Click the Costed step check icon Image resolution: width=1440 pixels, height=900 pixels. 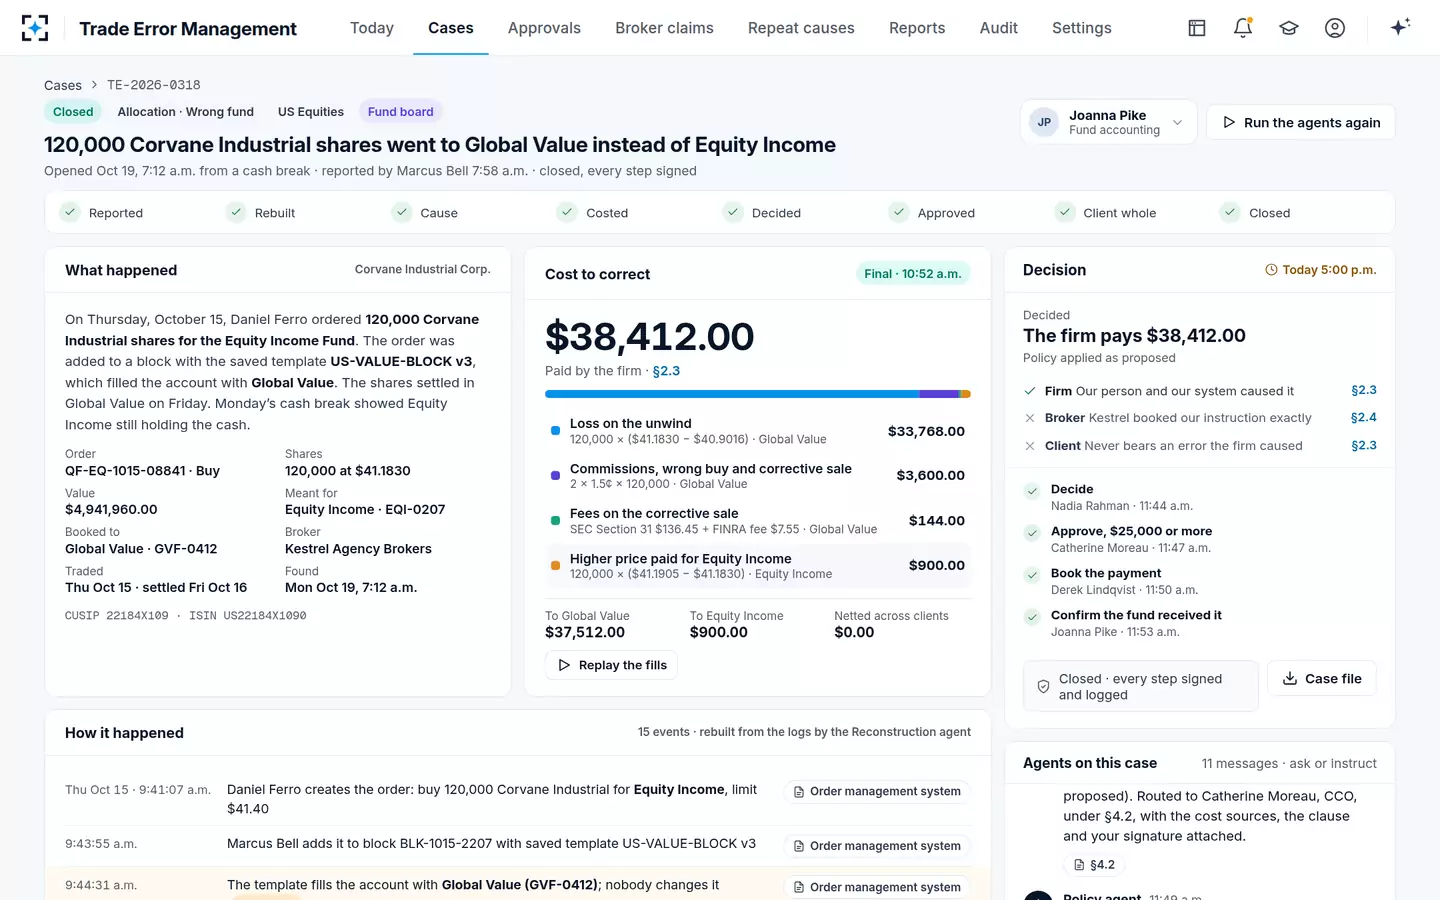[567, 212]
